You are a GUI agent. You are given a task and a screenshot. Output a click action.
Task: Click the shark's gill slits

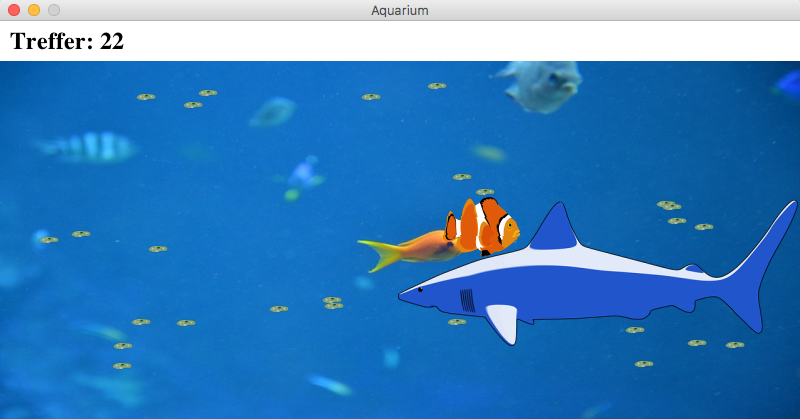467,299
